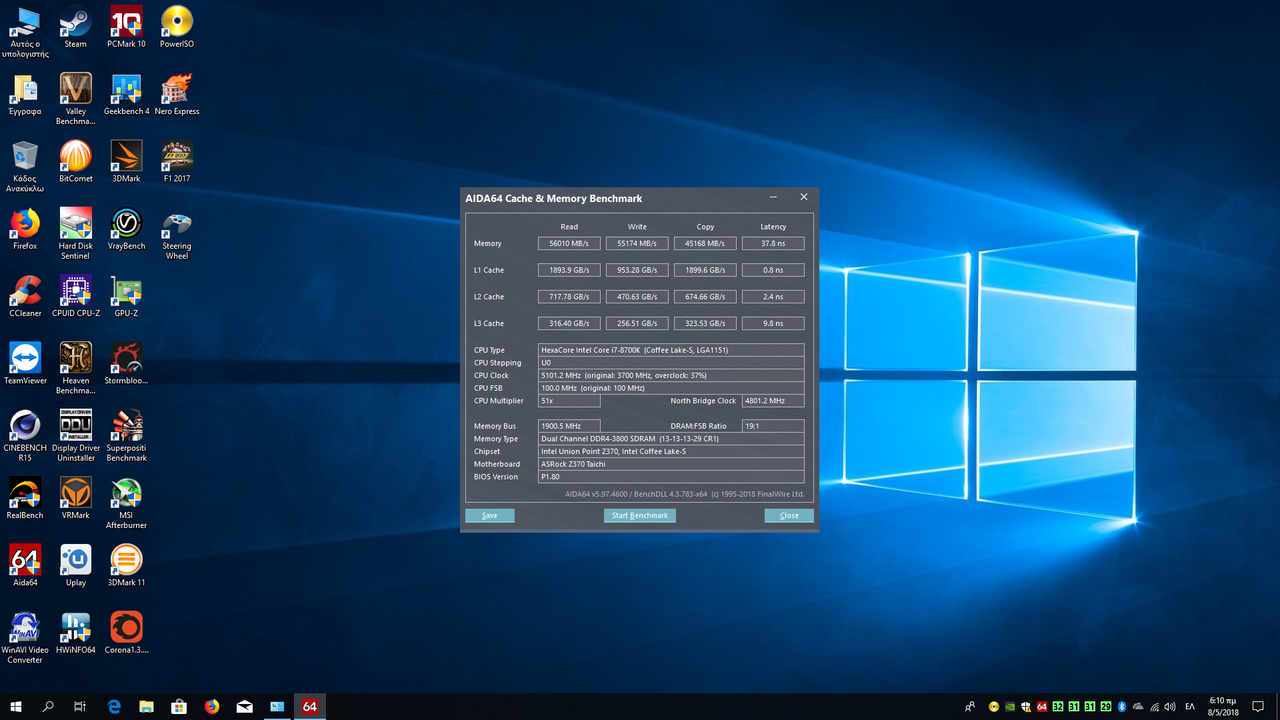
Task: Click L3 Cache Copy value 323.53 GB/s
Action: [x=705, y=323]
